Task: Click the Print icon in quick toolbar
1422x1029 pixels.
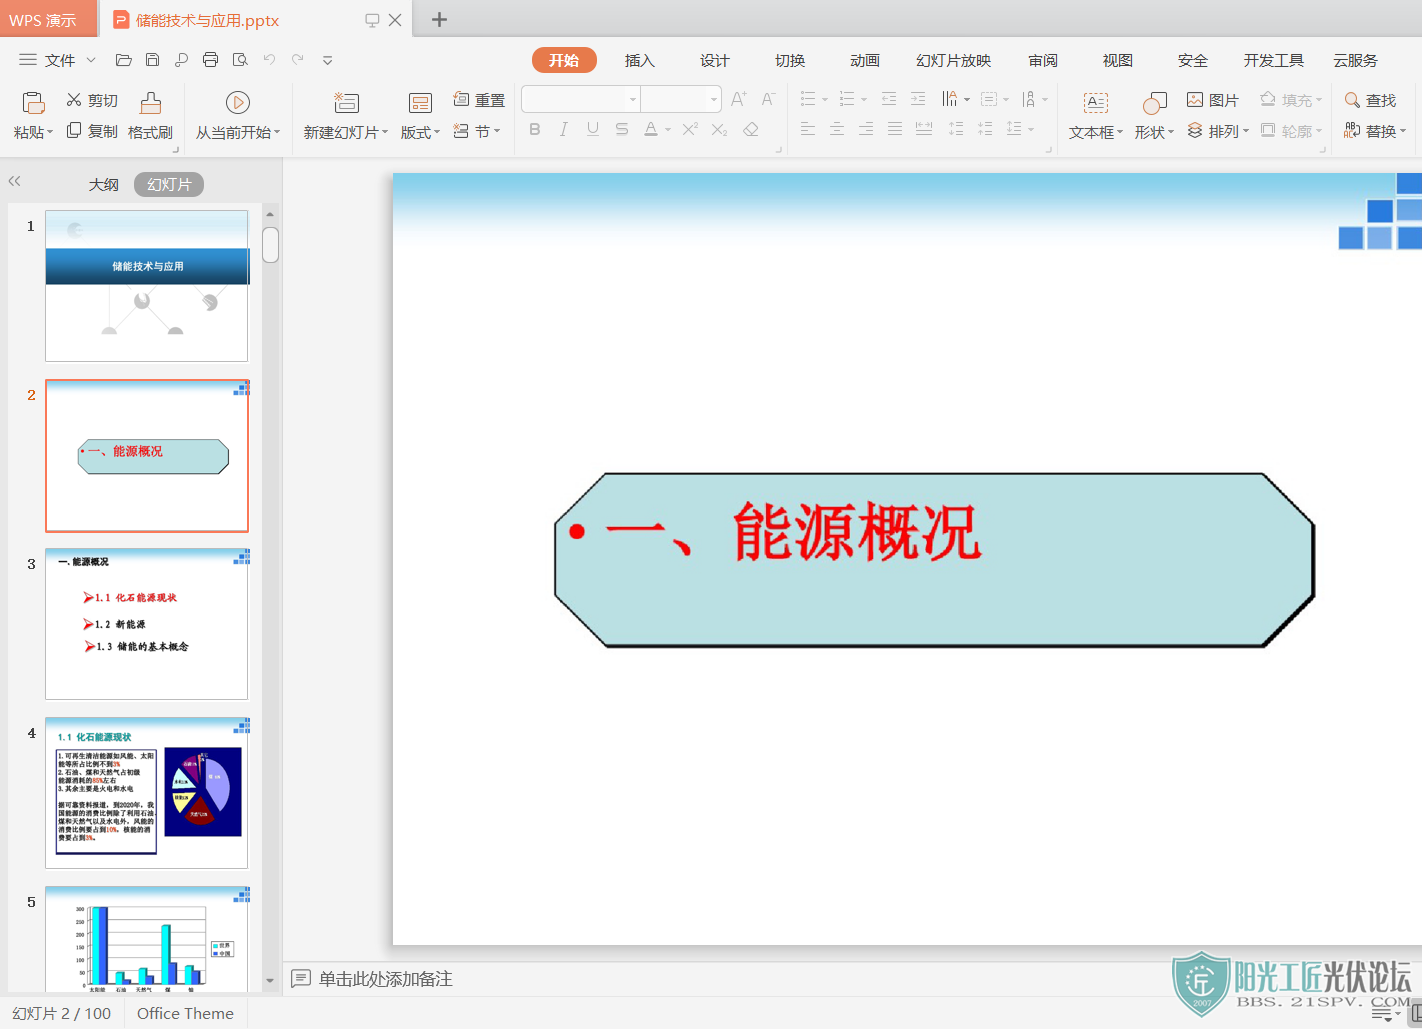Action: point(210,60)
